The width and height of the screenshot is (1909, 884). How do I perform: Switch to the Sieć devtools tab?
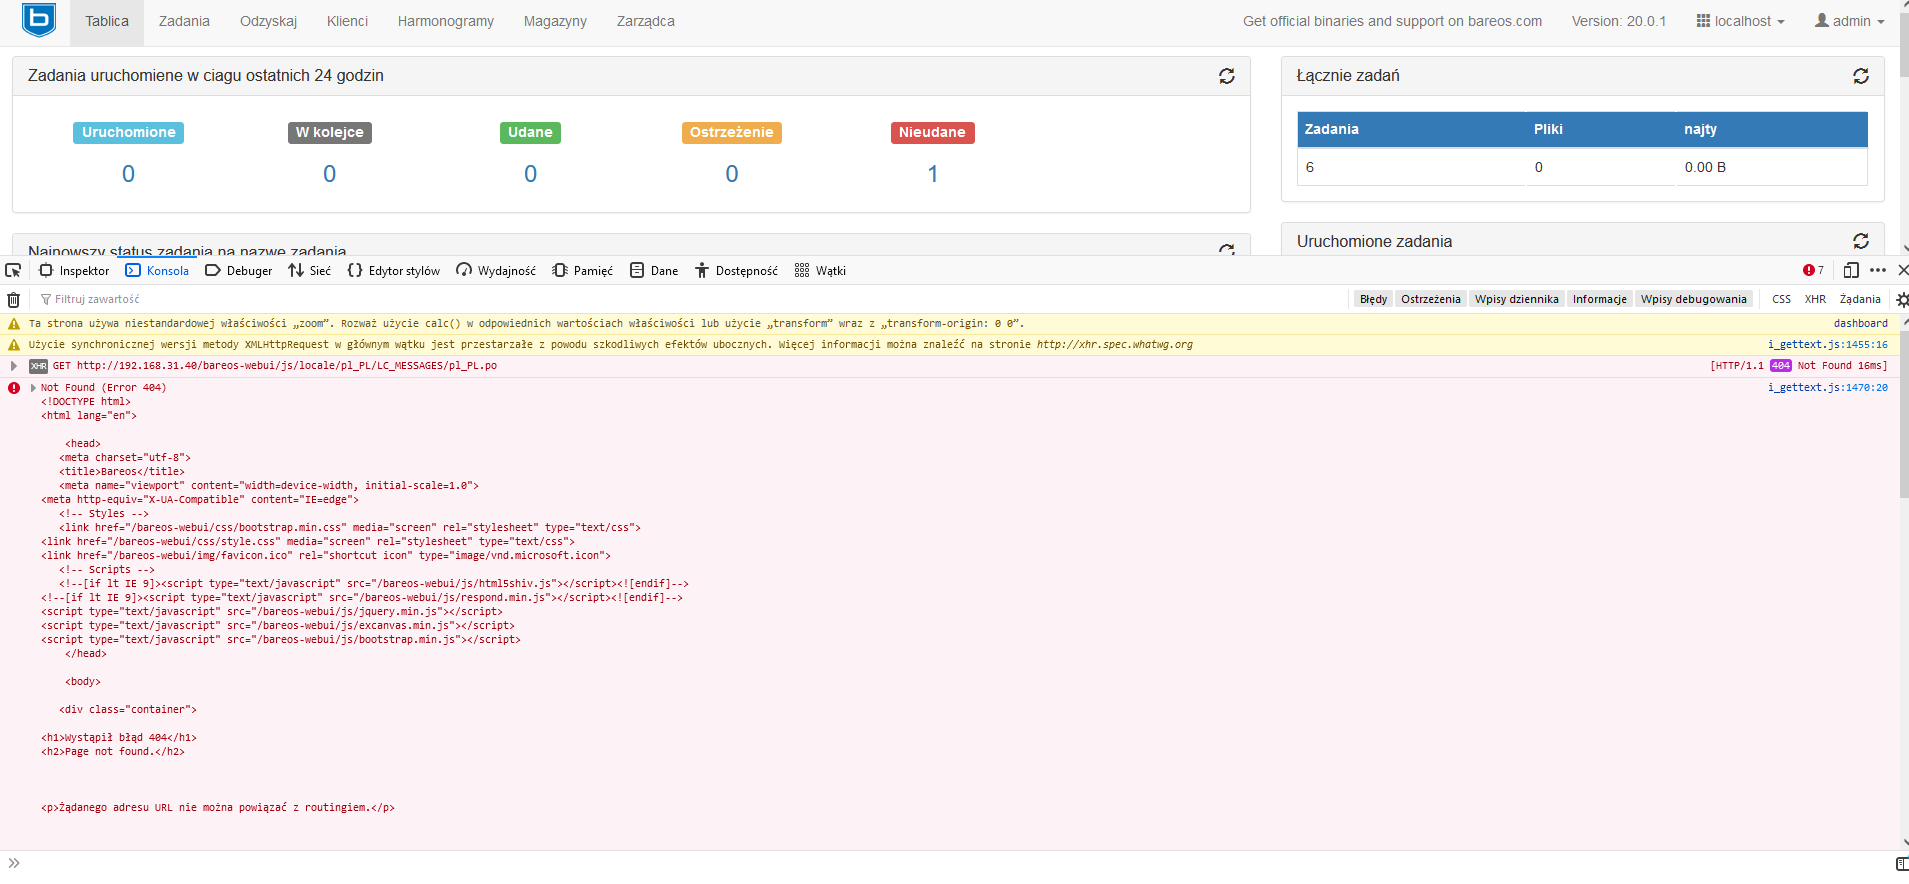coord(310,270)
